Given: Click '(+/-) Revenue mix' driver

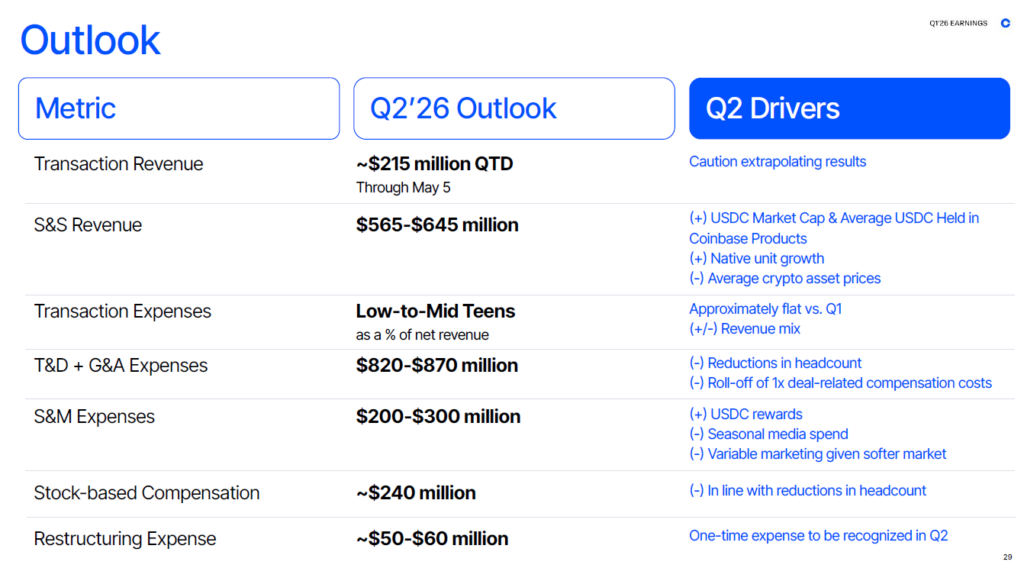Looking at the screenshot, I should point(744,329).
